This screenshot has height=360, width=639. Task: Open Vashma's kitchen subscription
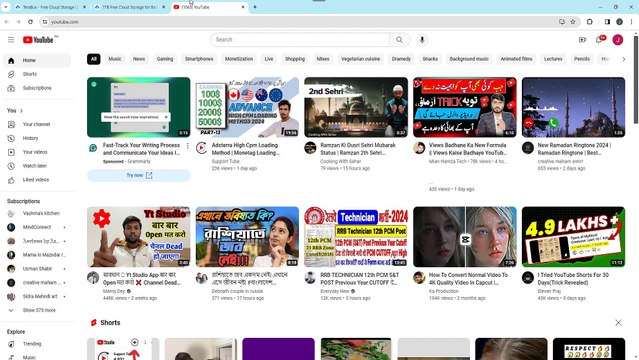(x=37, y=213)
